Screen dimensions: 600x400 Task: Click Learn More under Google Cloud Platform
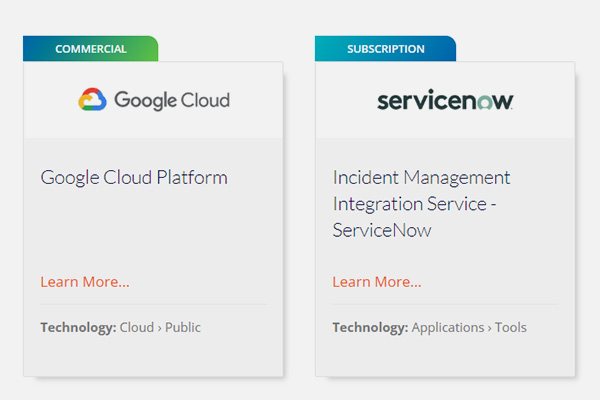pos(85,282)
